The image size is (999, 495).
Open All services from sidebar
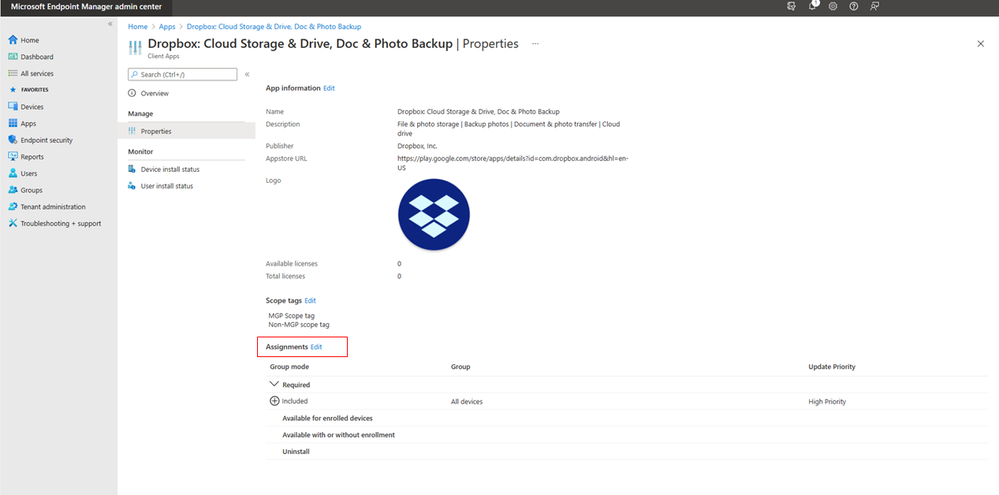[x=37, y=73]
